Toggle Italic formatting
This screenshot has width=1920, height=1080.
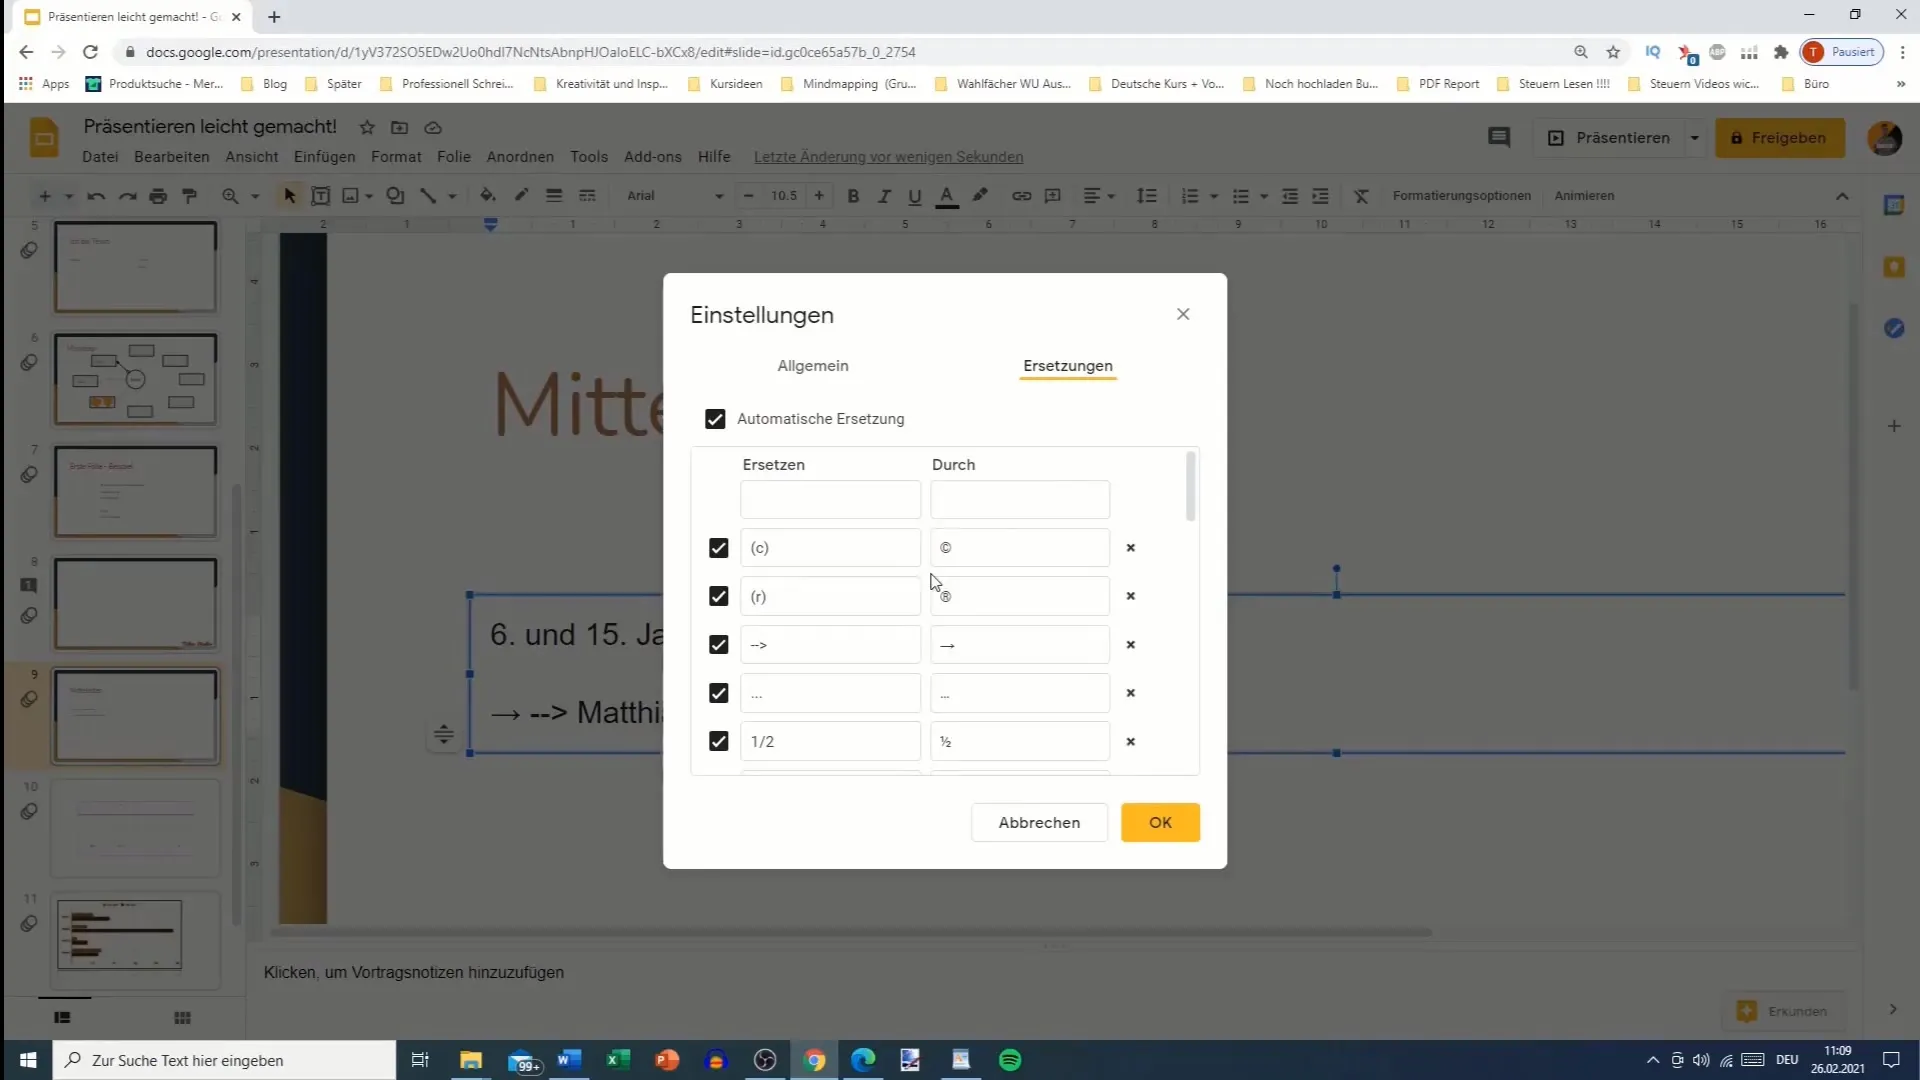[x=884, y=196]
